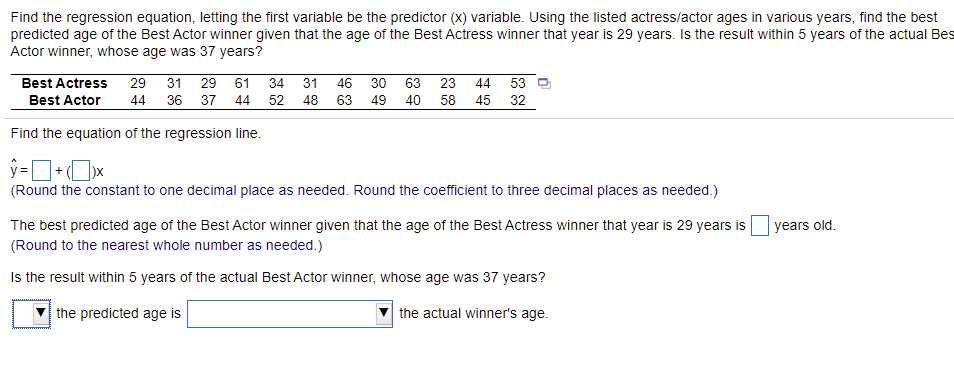Select the Best Actor row header
The width and height of the screenshot is (954, 376).
[x=64, y=100]
